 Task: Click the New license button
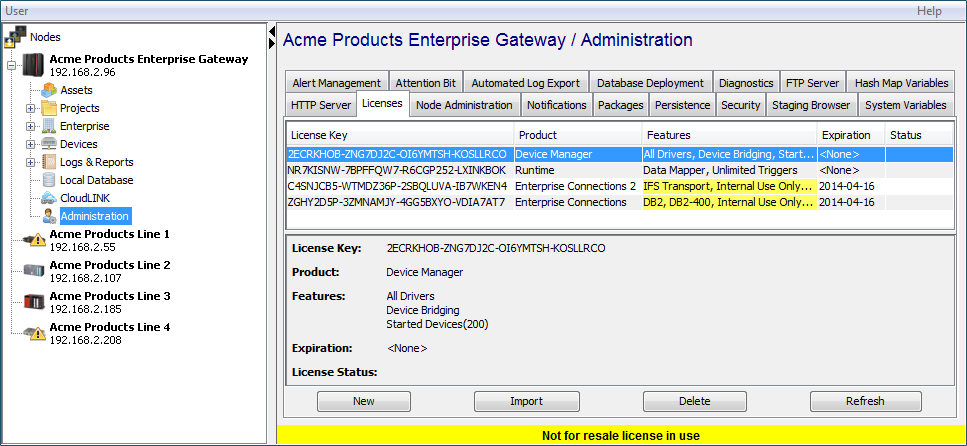364,401
